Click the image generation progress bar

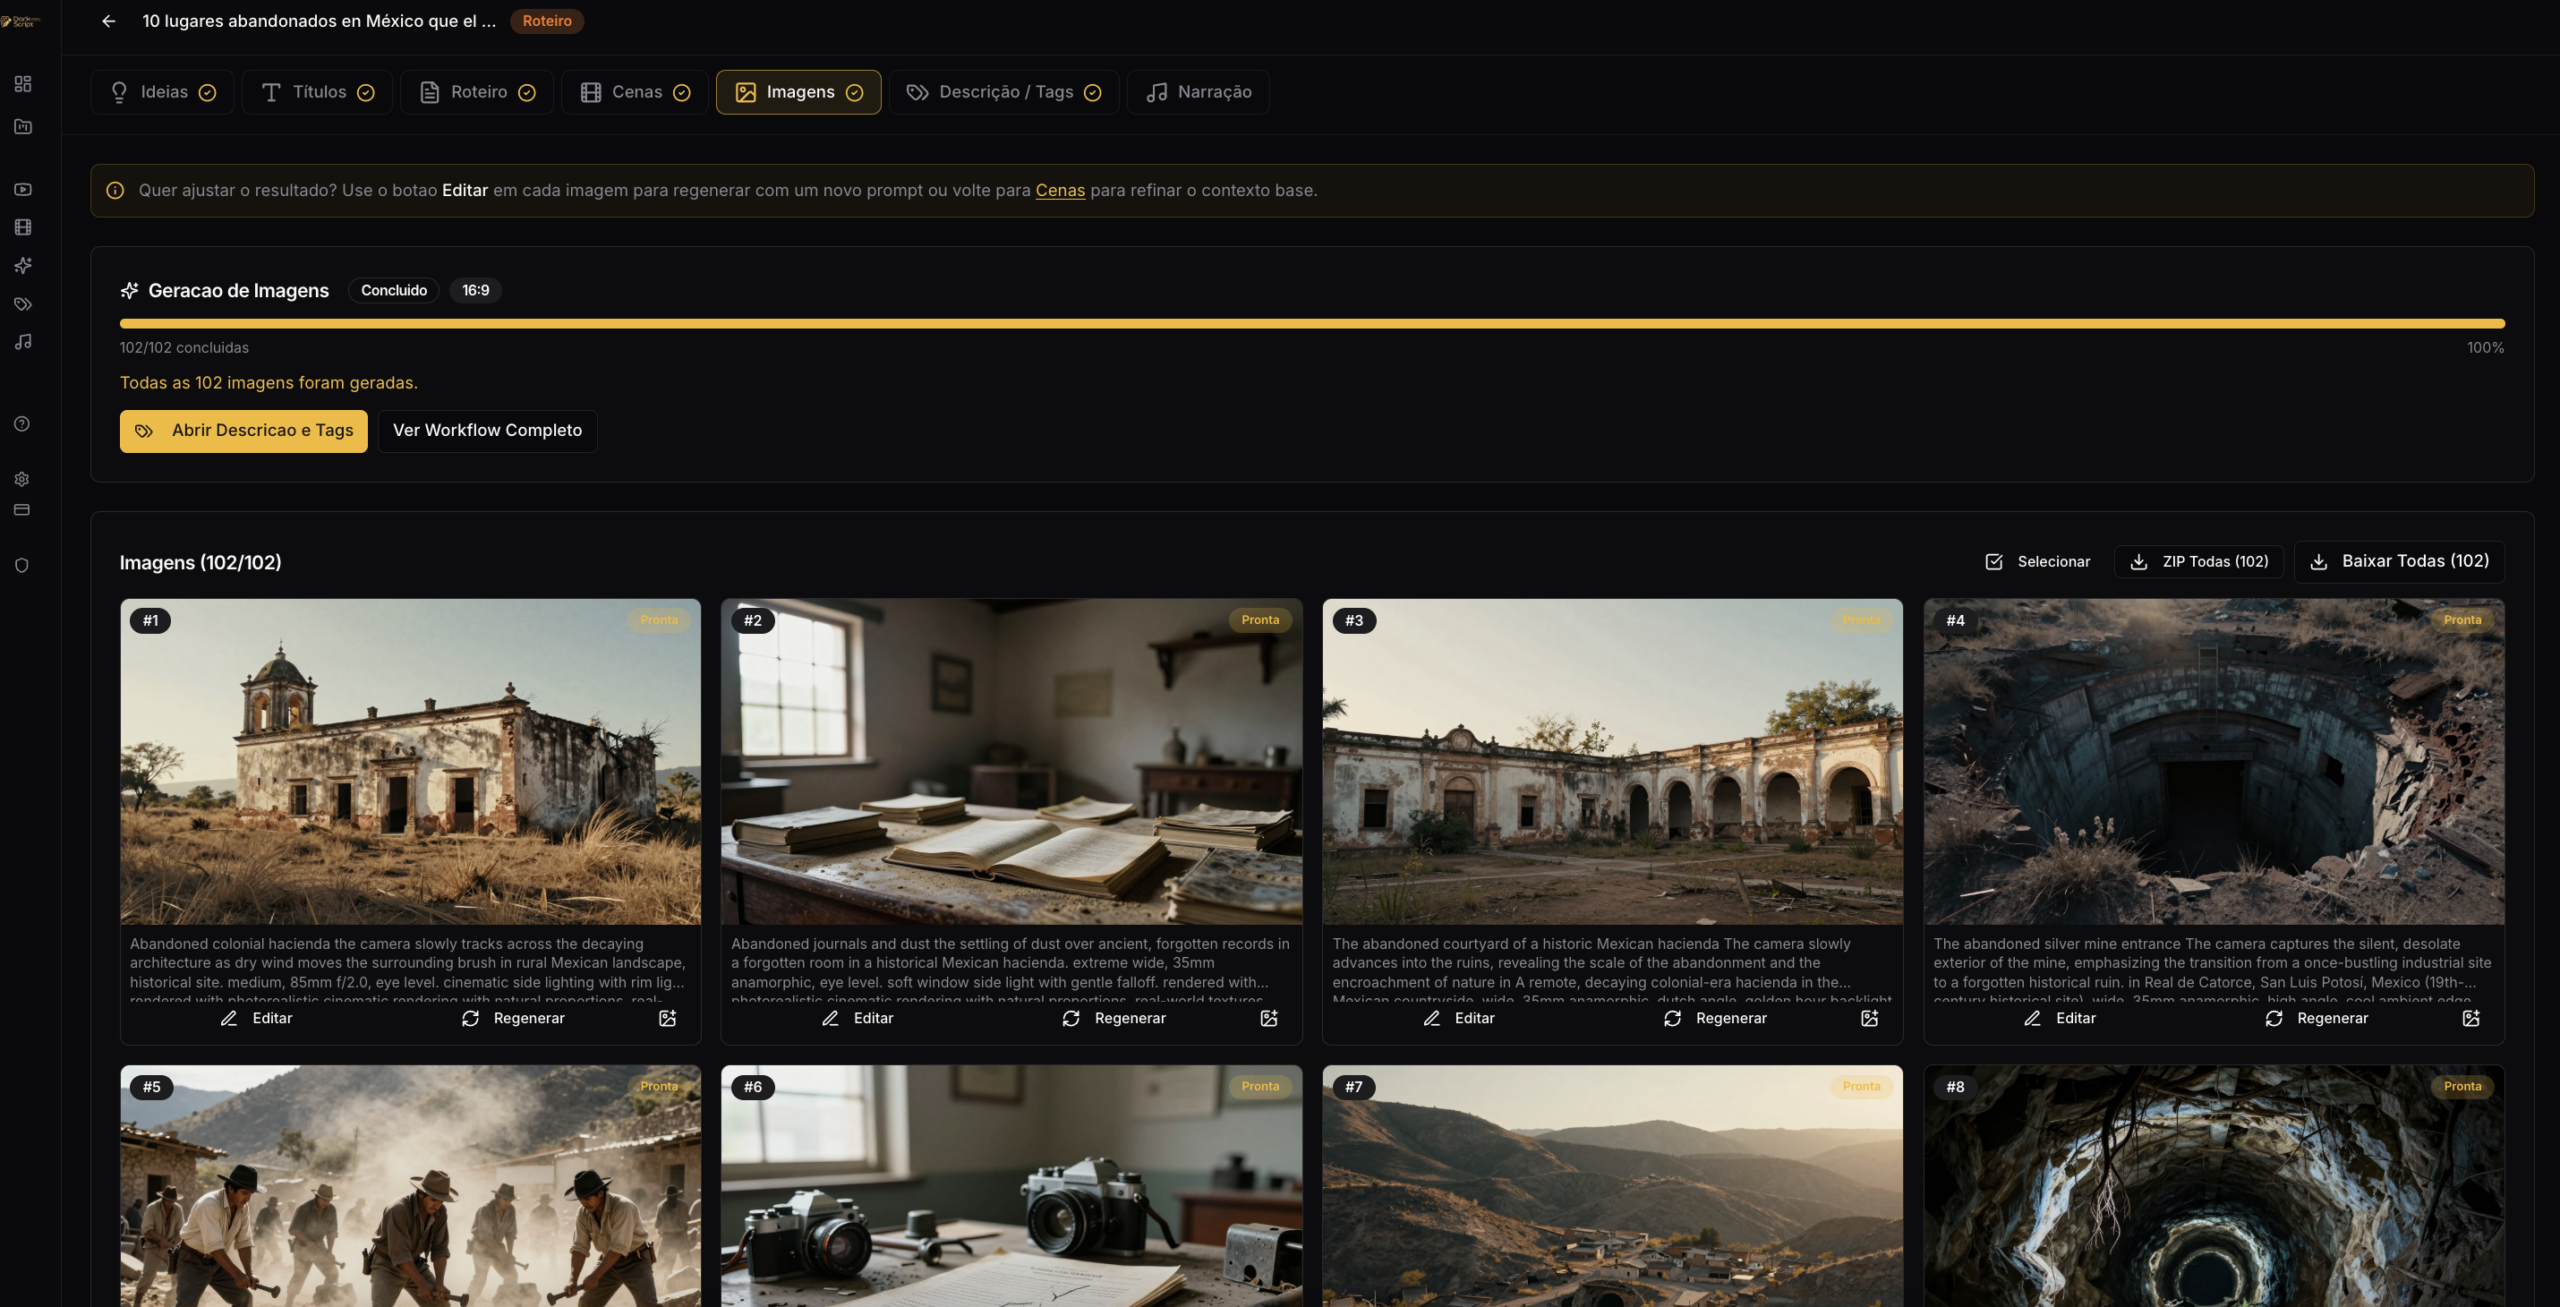[x=1312, y=324]
